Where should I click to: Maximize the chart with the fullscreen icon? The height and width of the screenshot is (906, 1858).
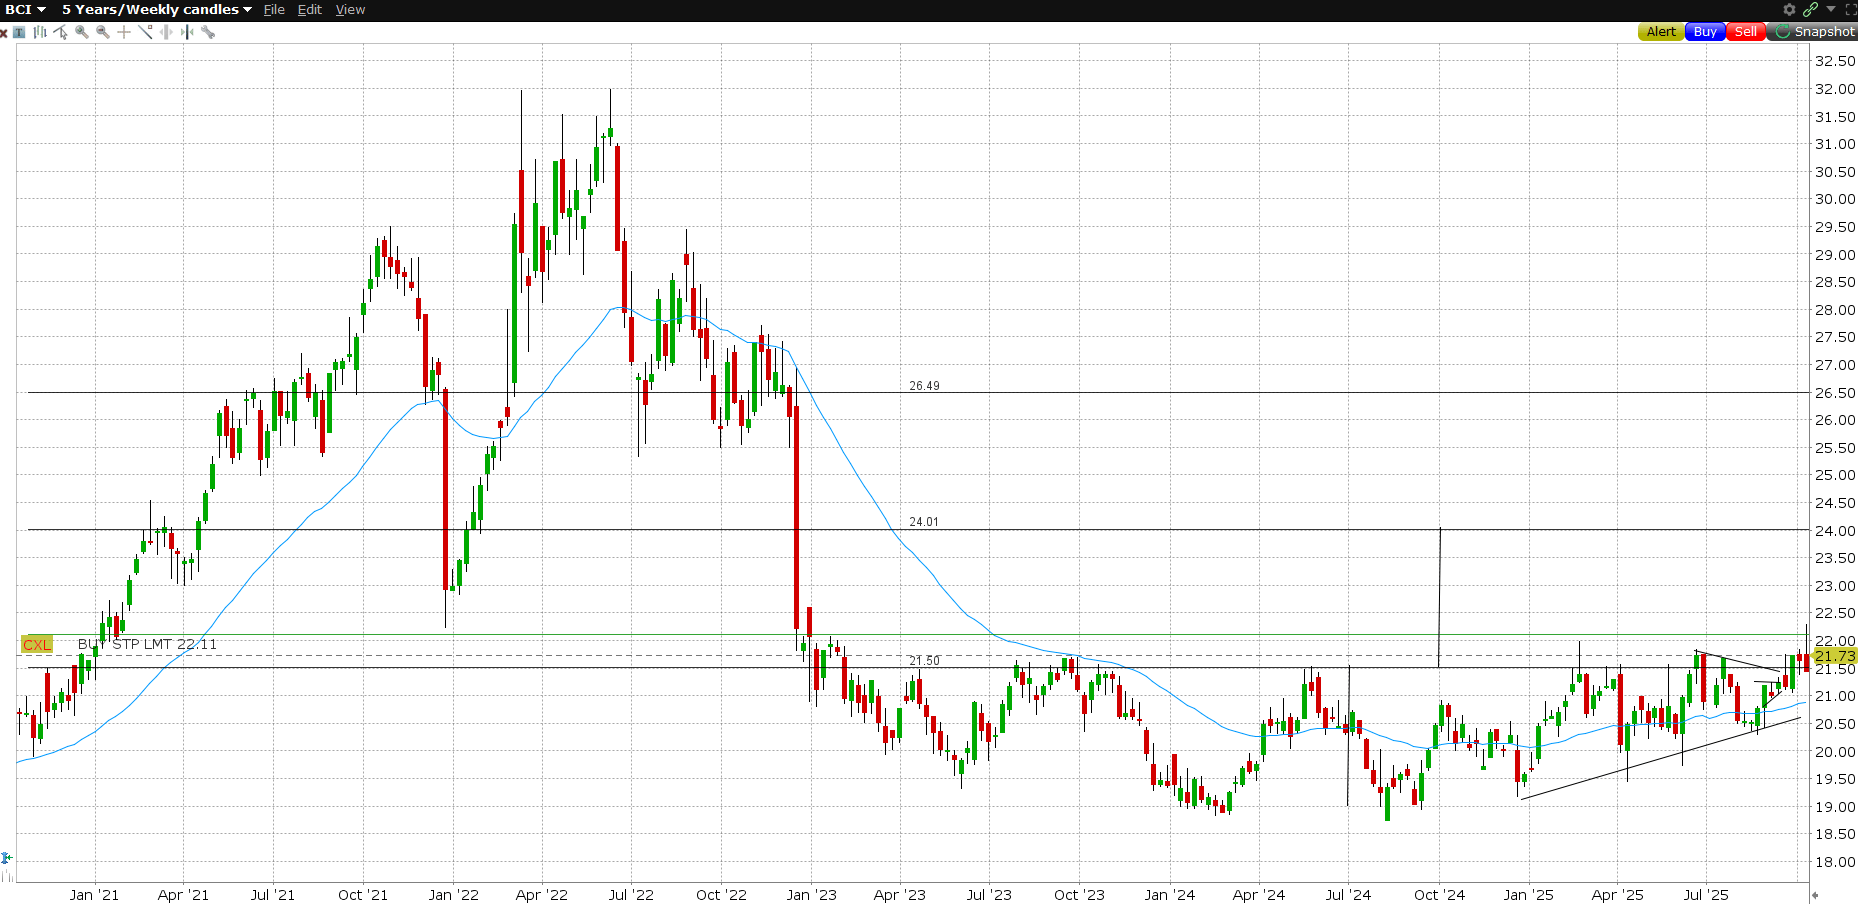(x=1850, y=9)
